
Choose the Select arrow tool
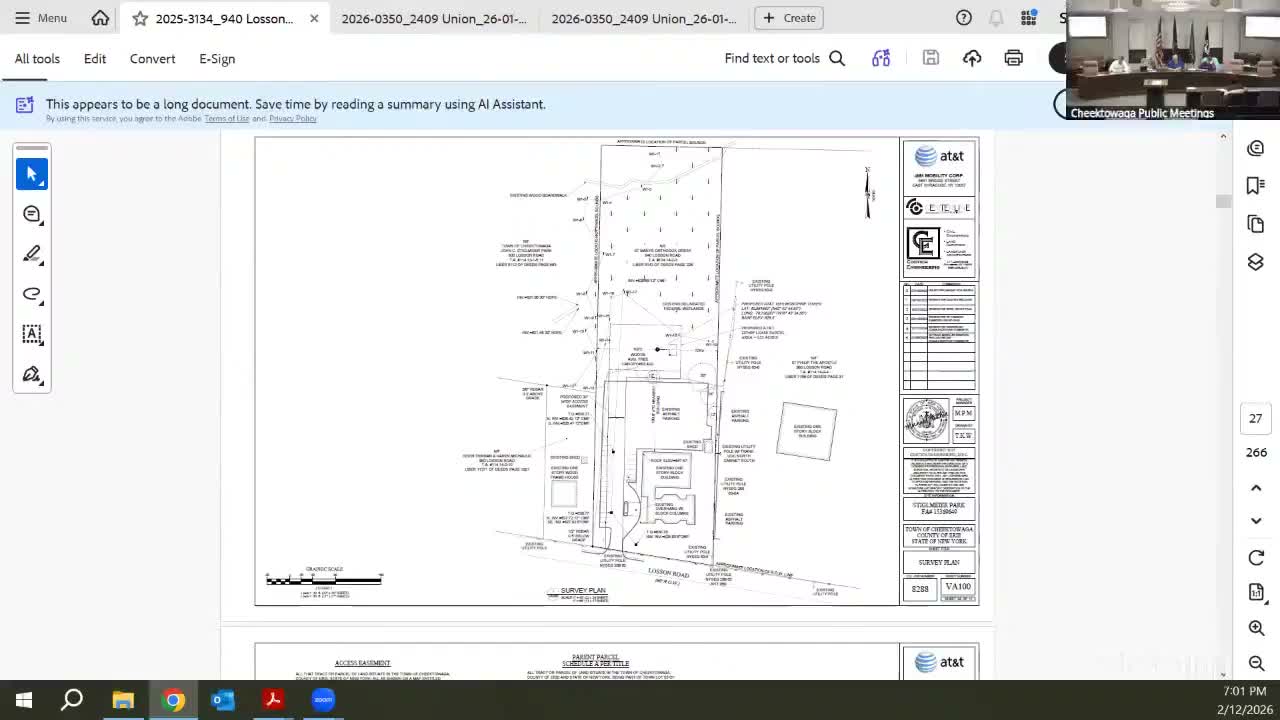[x=32, y=174]
